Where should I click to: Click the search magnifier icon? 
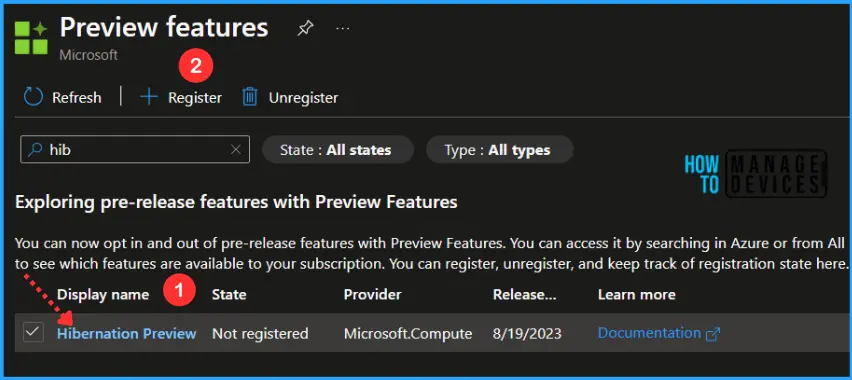tap(35, 149)
